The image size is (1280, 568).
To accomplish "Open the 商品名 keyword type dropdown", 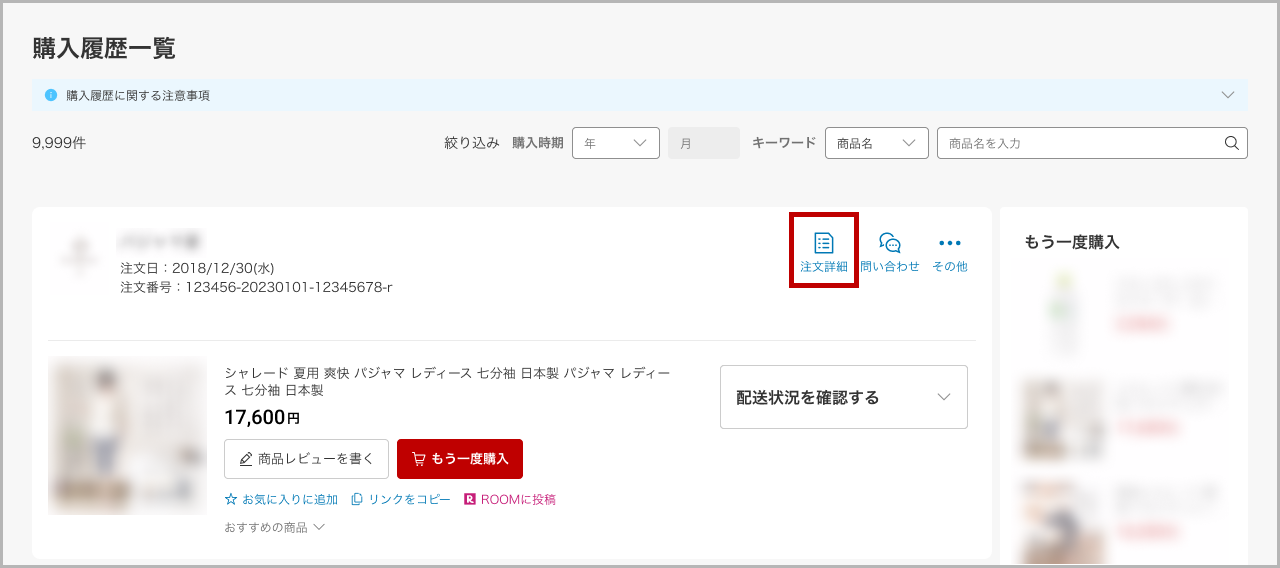I will [x=876, y=143].
